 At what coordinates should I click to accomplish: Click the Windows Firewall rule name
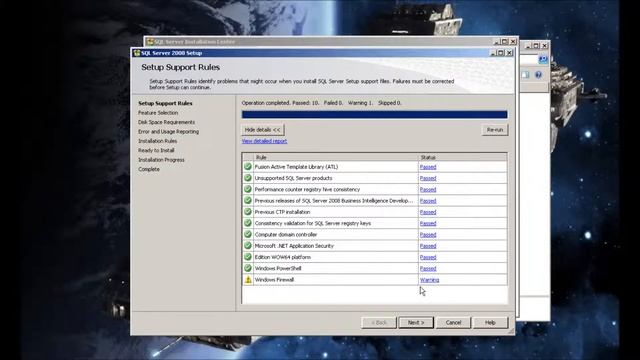274,280
